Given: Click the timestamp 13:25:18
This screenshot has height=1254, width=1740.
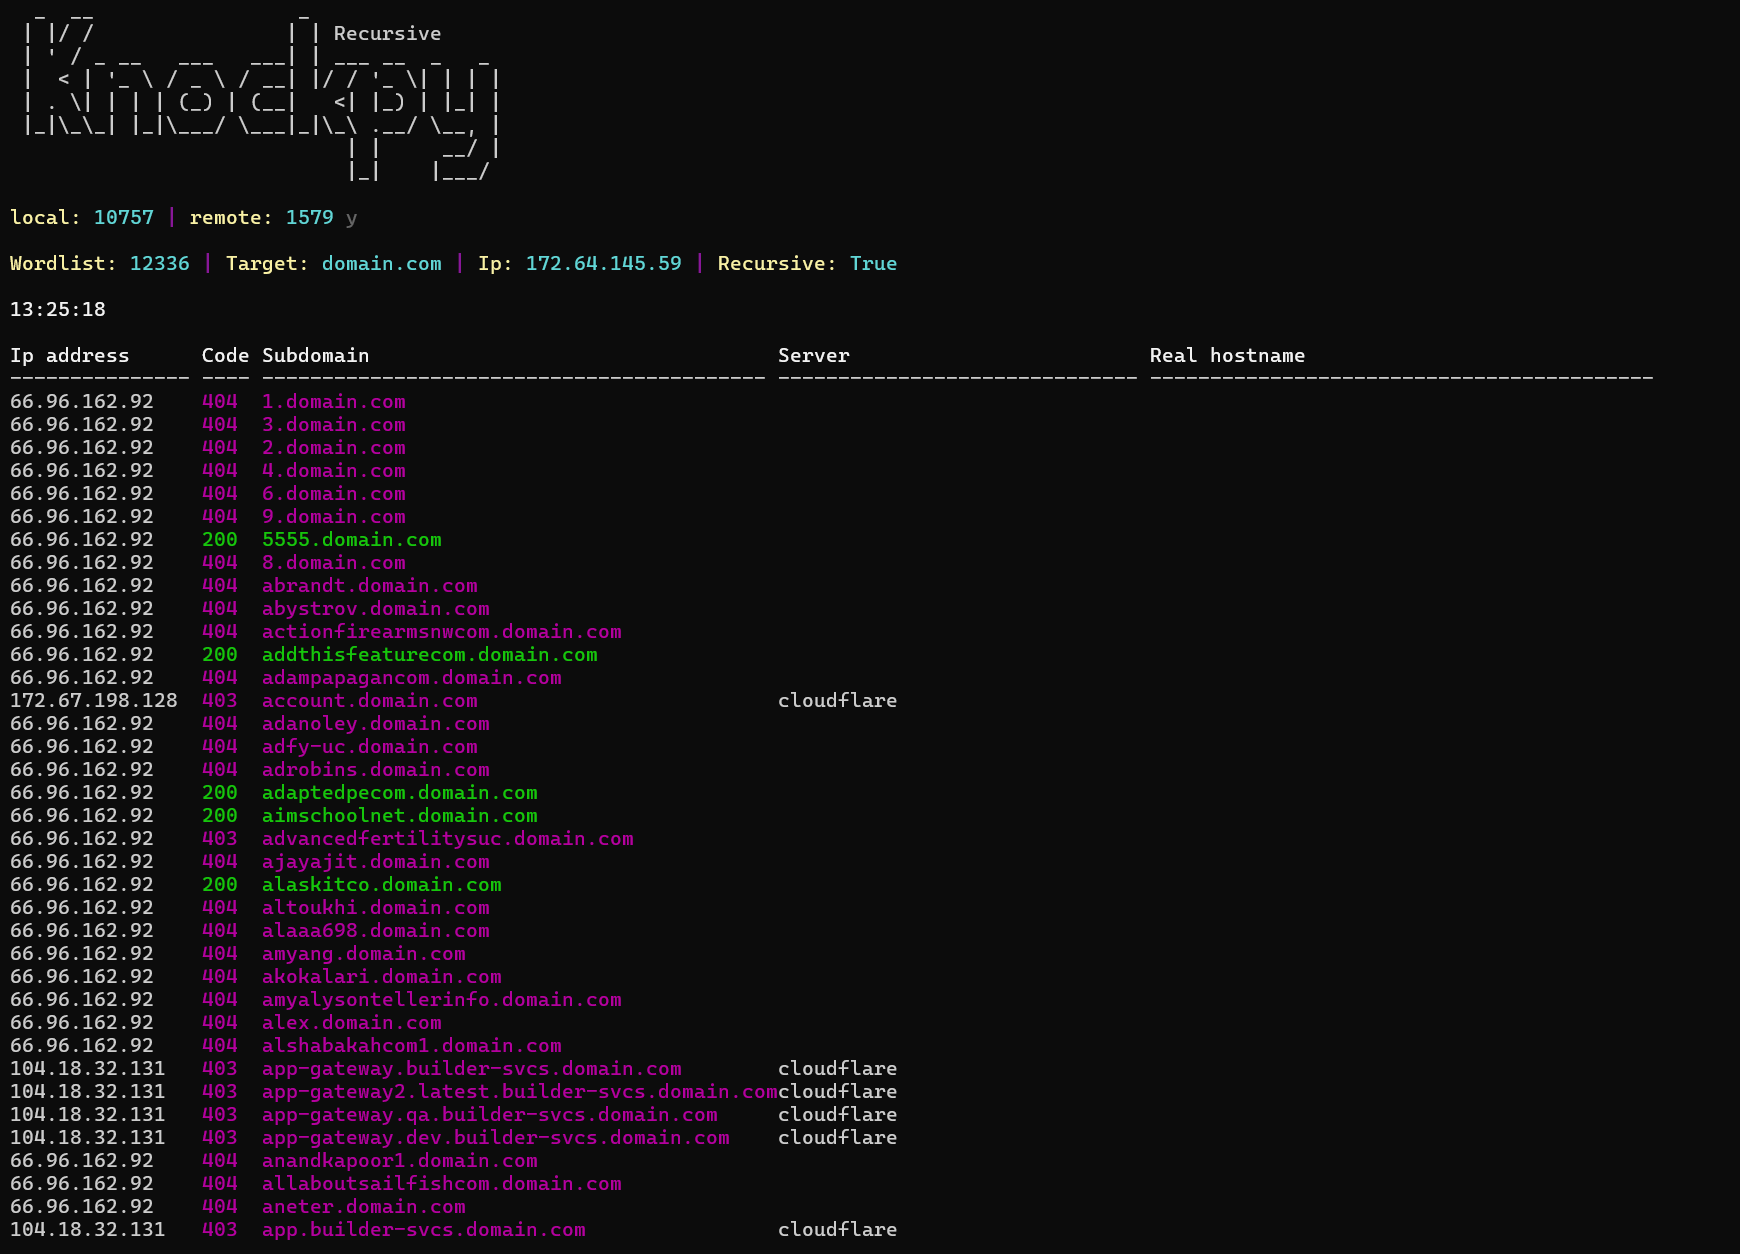Looking at the screenshot, I should [58, 309].
